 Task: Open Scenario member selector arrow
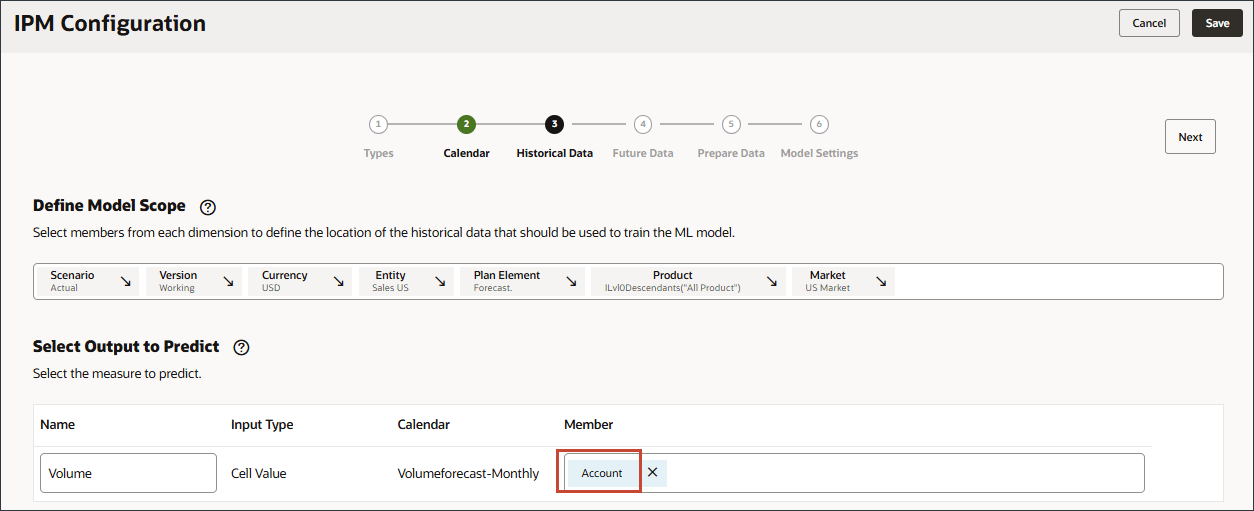coord(125,282)
